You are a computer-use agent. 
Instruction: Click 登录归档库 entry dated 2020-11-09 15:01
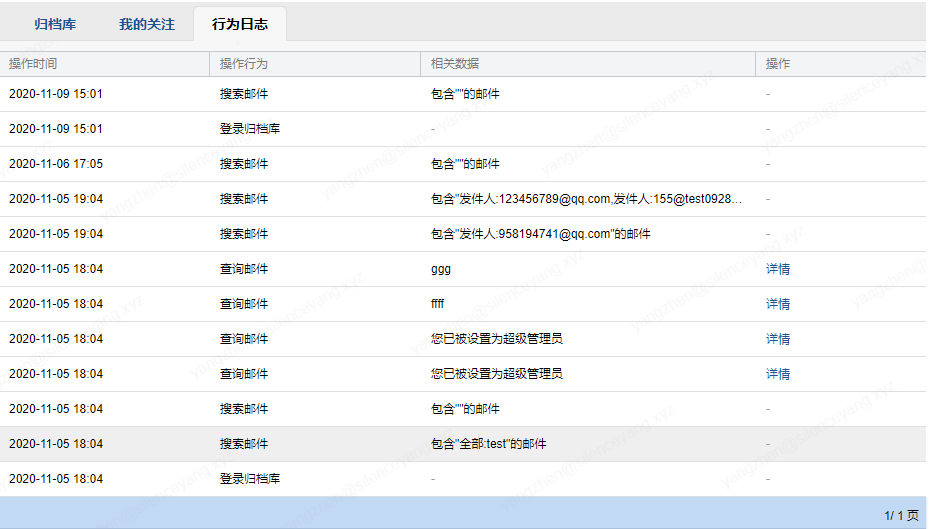pyautogui.click(x=250, y=129)
